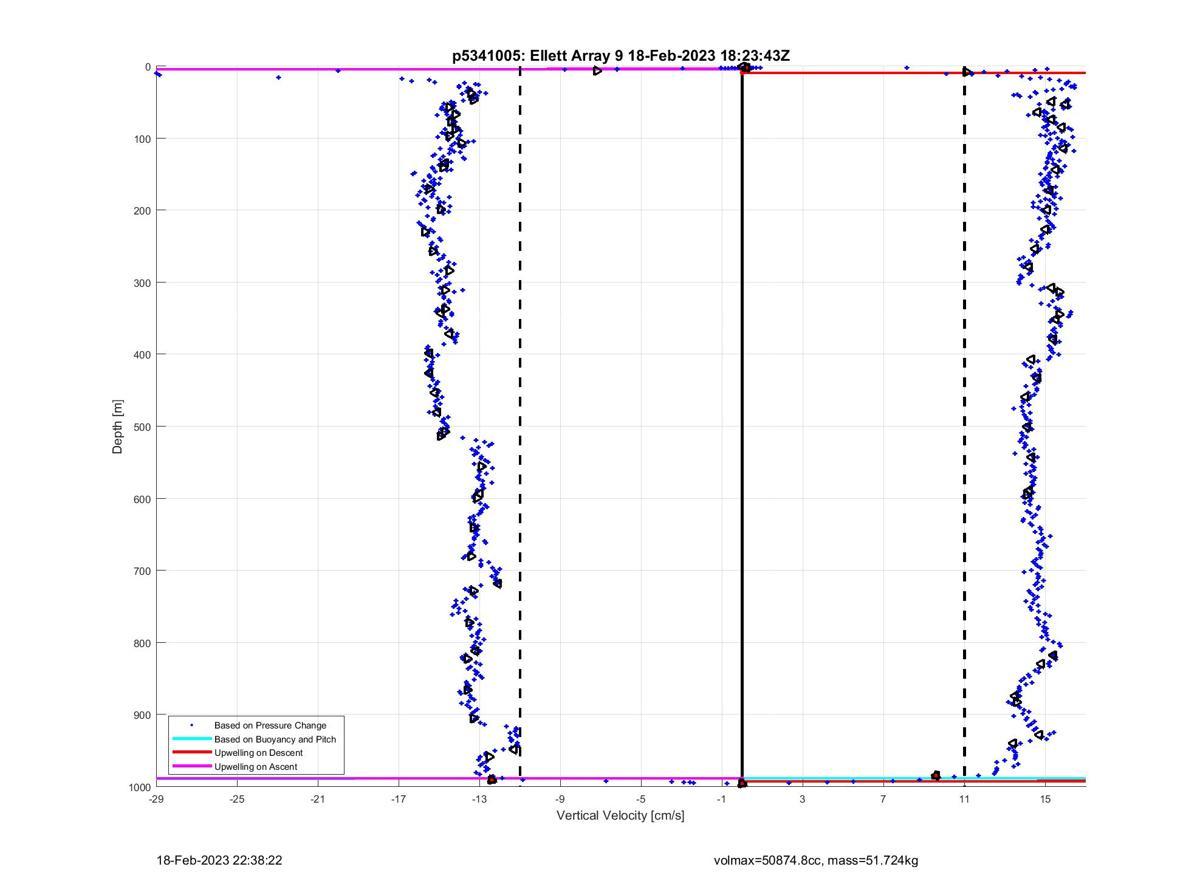The image size is (1200, 885).
Task: Click the triangle marker on the top magenta line
Action: tap(598, 70)
